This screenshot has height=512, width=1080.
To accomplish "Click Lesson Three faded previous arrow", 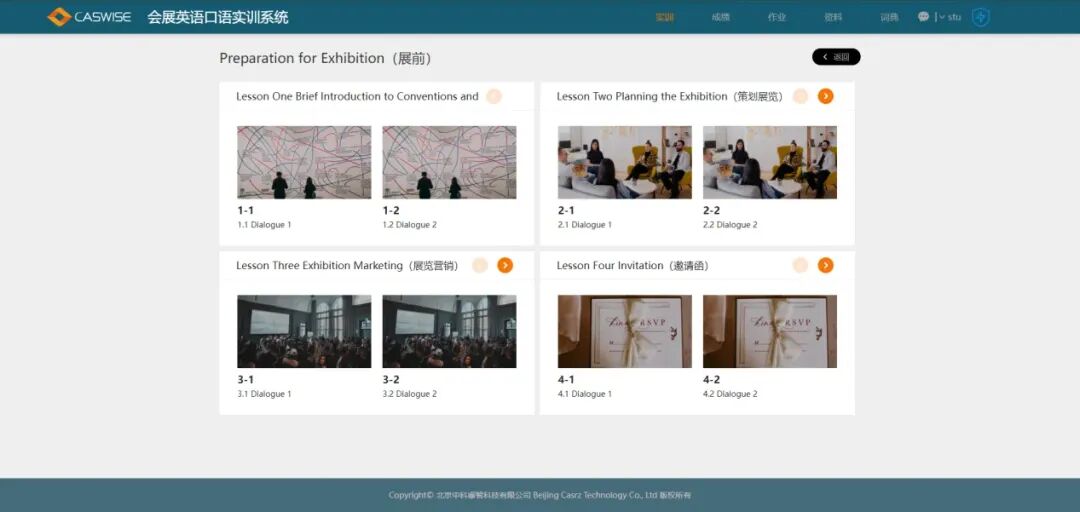I will pos(480,265).
